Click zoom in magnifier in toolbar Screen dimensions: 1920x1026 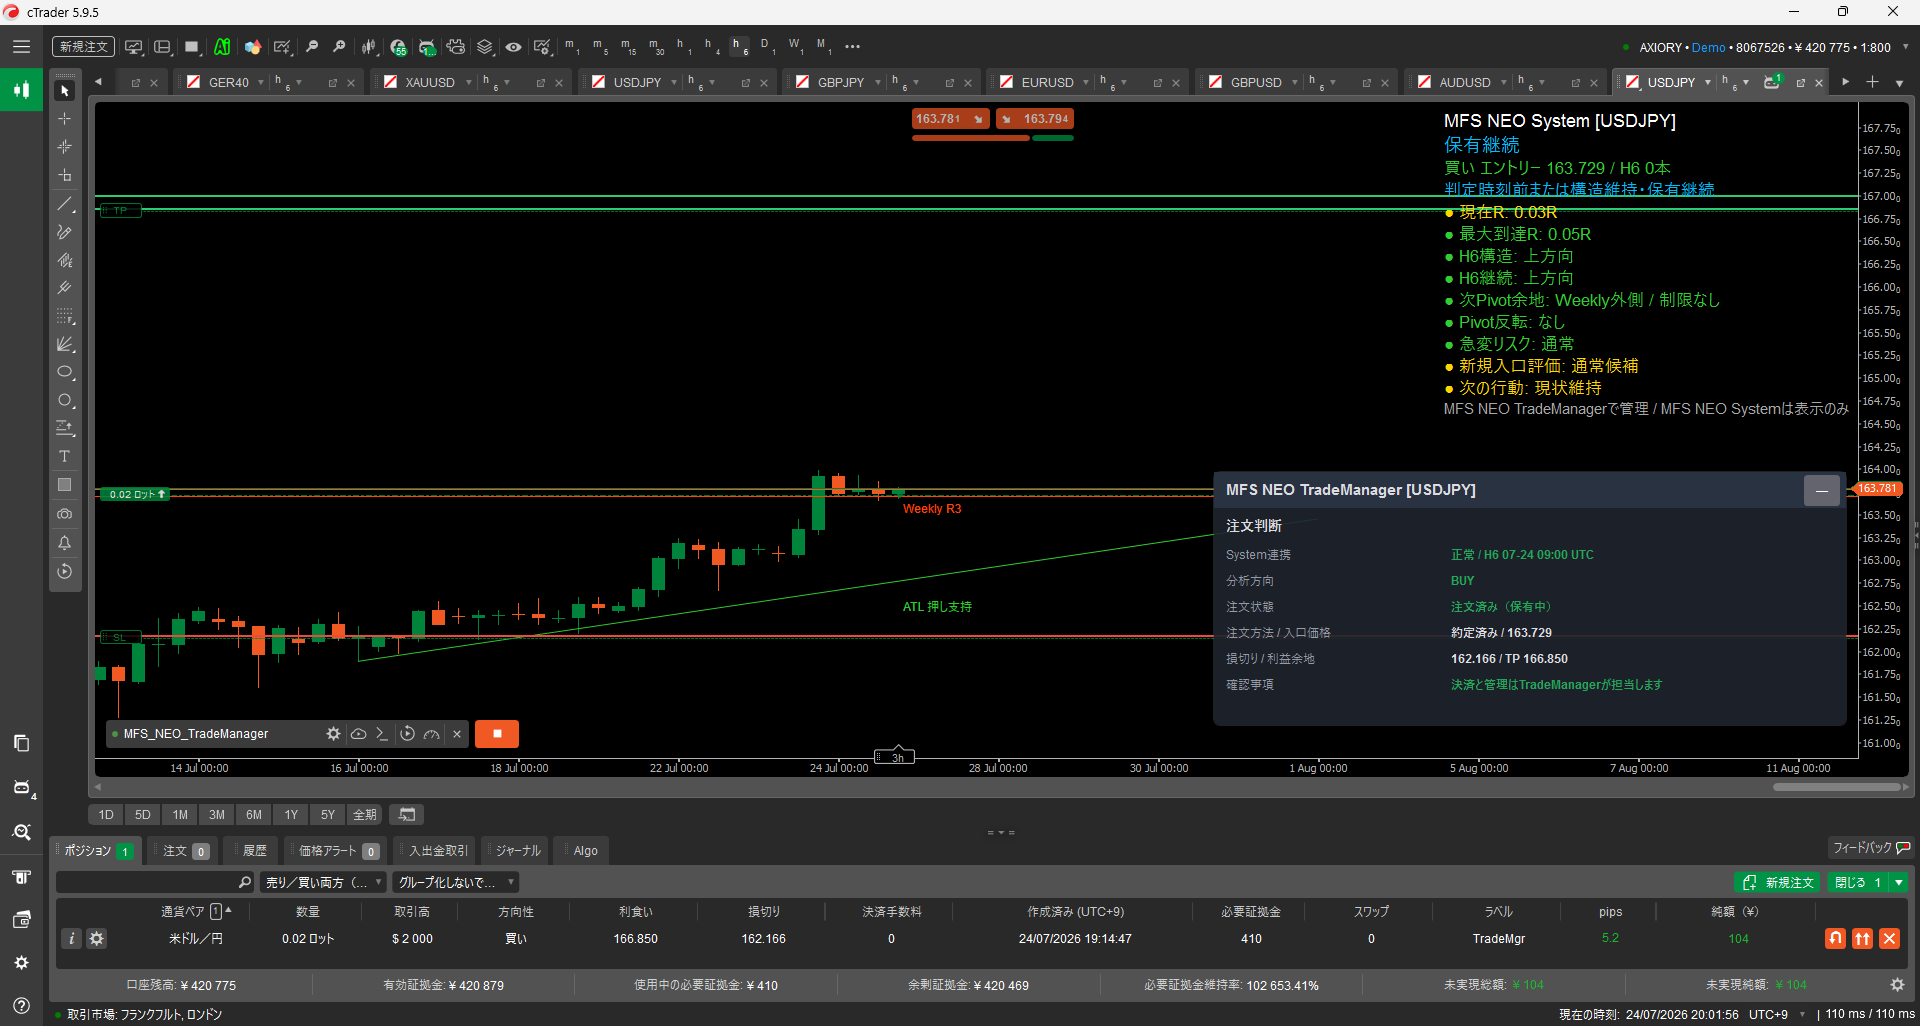tap(339, 47)
